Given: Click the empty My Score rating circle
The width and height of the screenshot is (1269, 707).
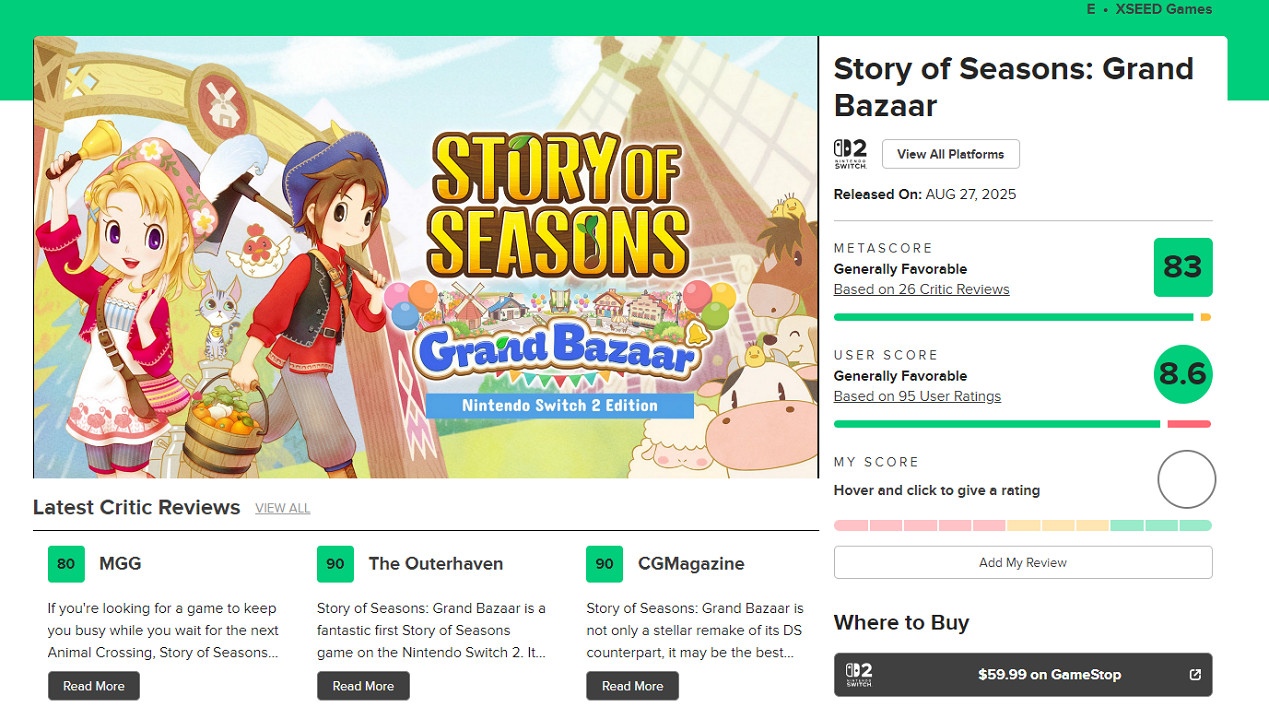Looking at the screenshot, I should point(1186,479).
